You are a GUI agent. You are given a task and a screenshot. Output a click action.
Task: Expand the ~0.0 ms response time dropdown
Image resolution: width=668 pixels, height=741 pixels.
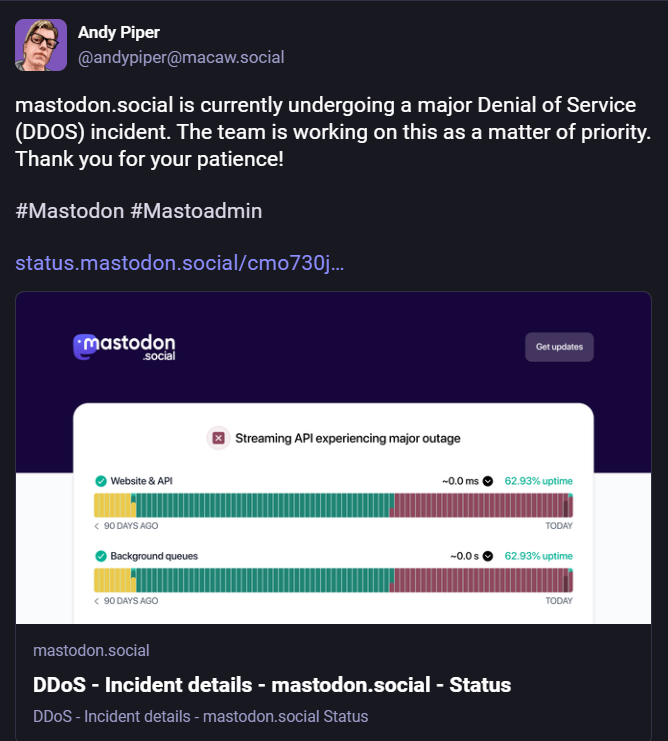488,481
